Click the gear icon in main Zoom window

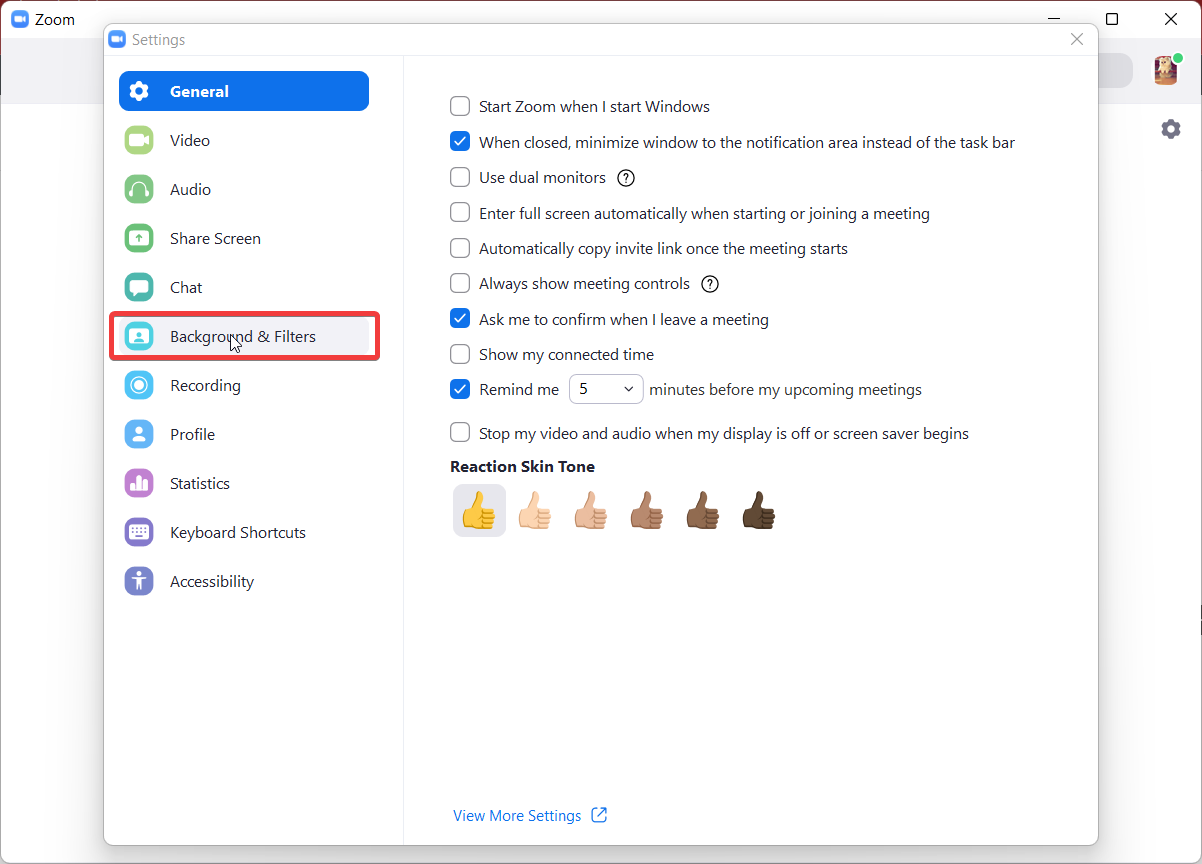point(1171,129)
